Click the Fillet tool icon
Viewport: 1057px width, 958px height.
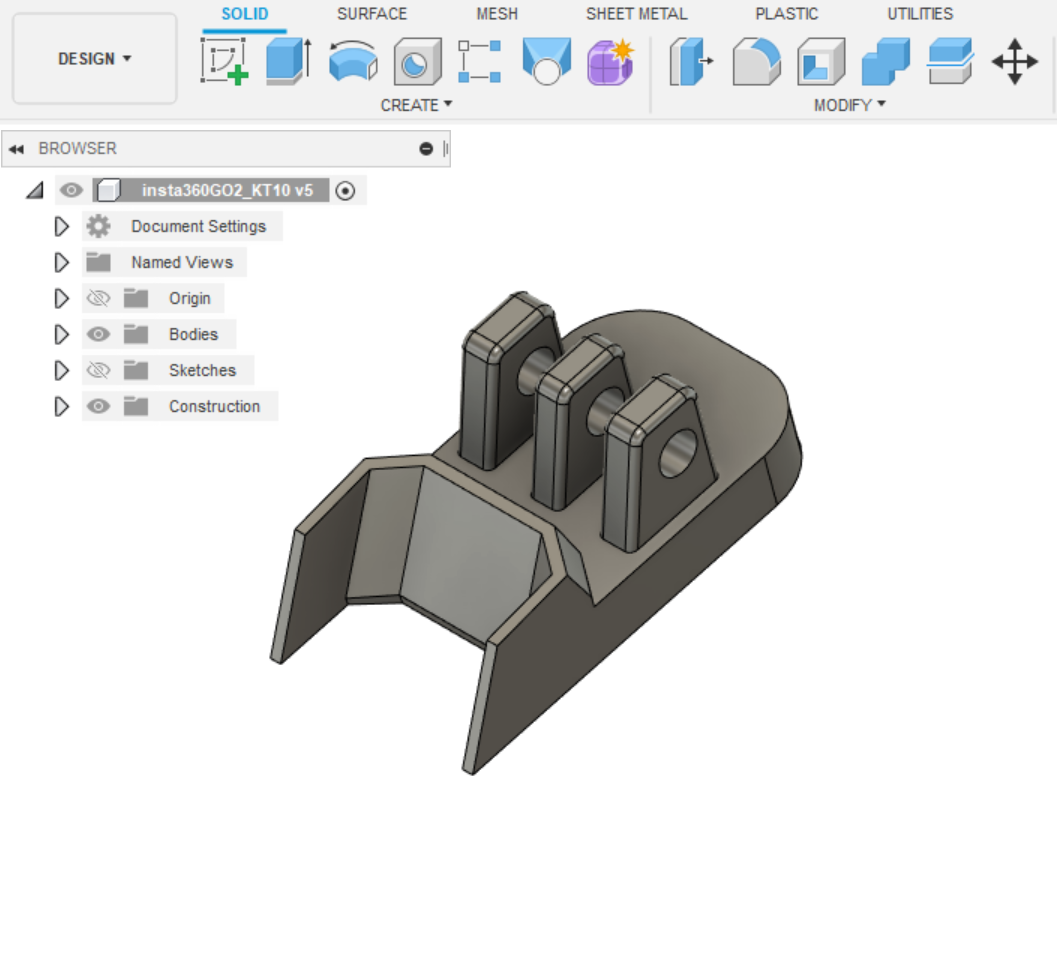(x=756, y=61)
